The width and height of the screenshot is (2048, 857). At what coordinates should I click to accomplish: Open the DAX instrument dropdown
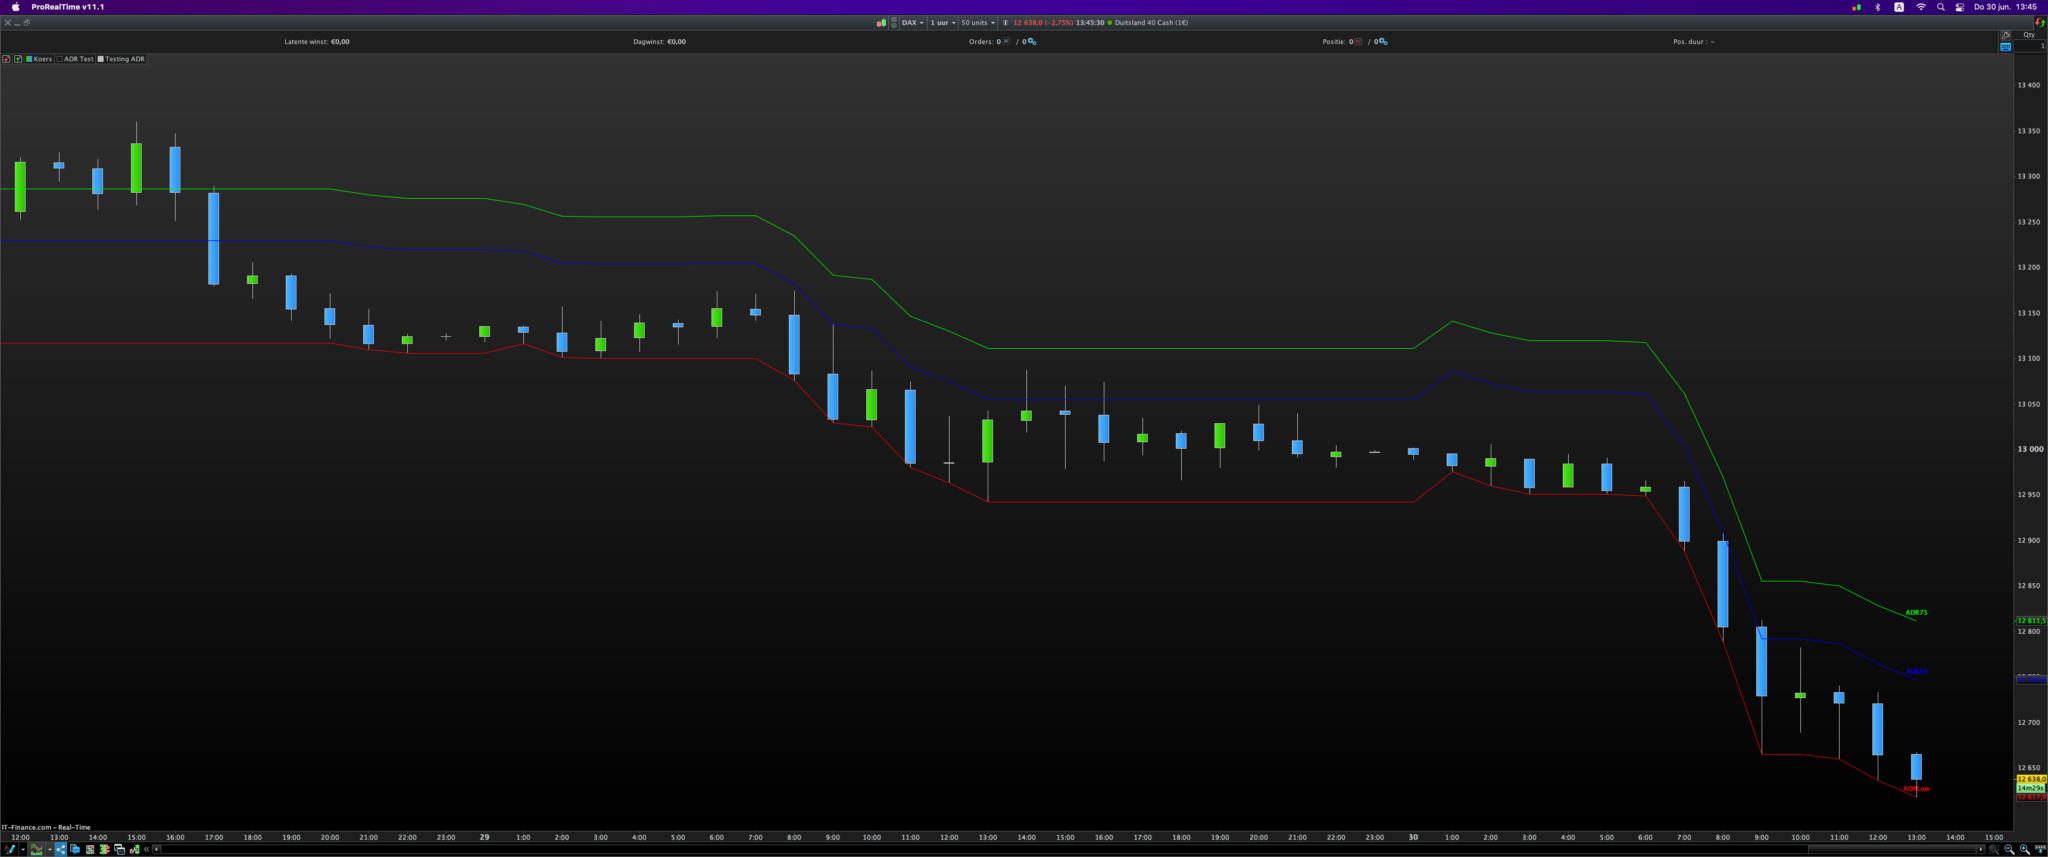tap(912, 23)
